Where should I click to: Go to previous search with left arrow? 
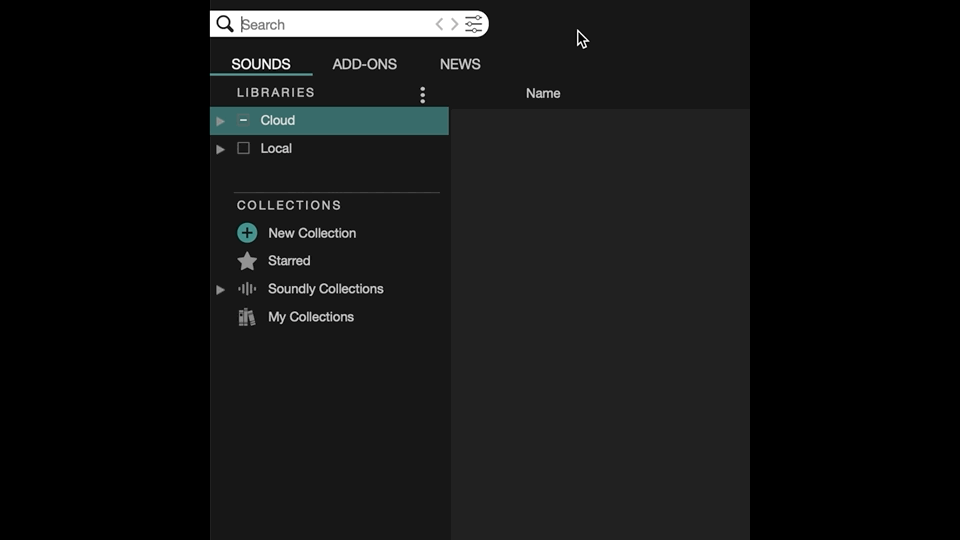click(439, 24)
